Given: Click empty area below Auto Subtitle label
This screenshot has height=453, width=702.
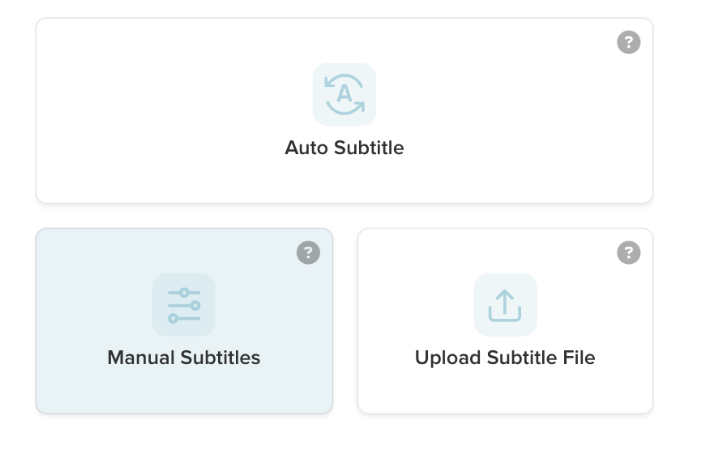Looking at the screenshot, I should [x=344, y=182].
